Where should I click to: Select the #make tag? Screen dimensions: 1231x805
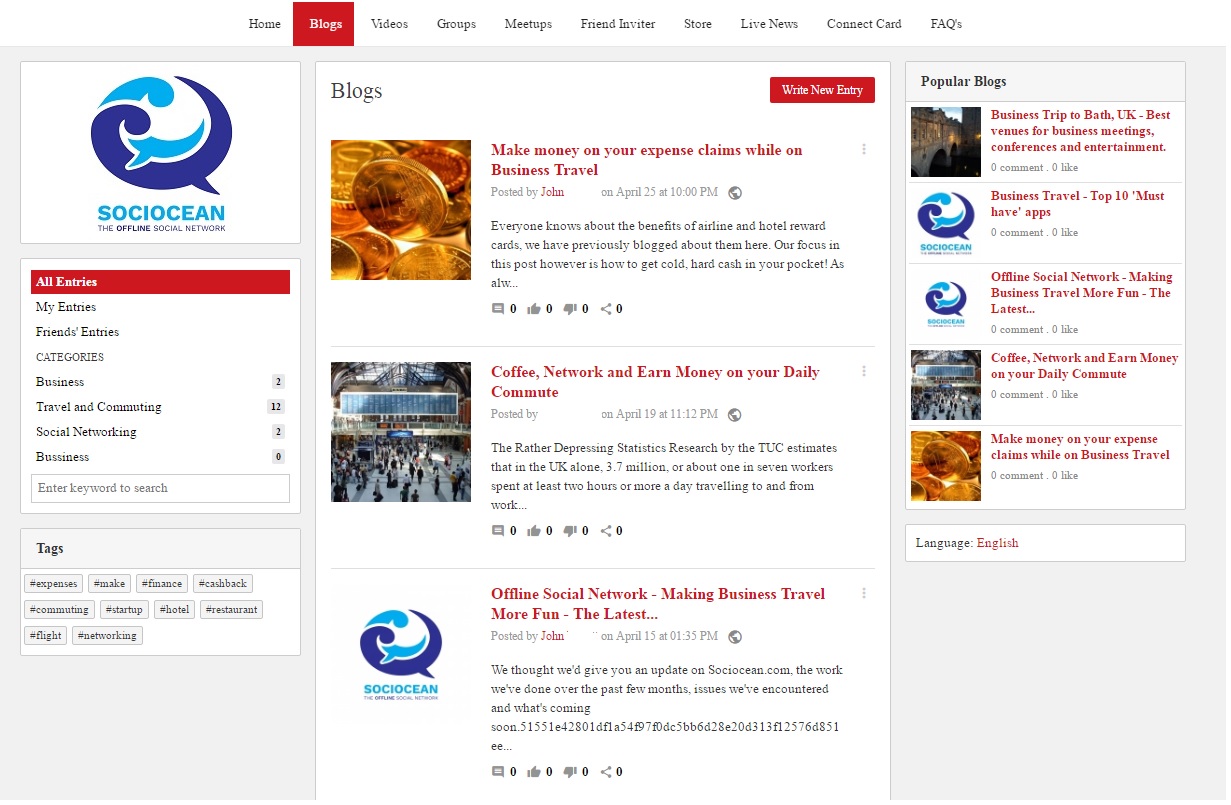coord(110,584)
